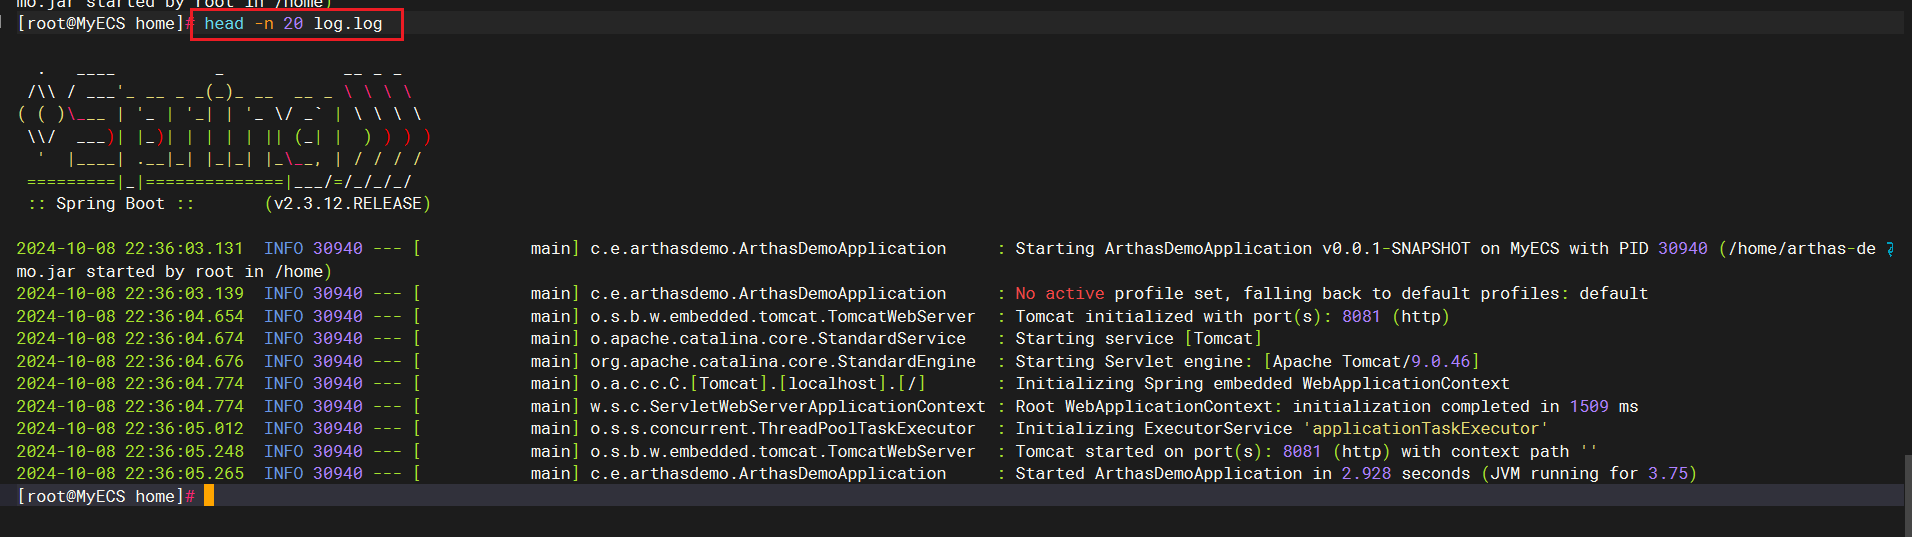1912x537 pixels.
Task: Click 'mo.jar started by root in /home)' line
Action: click(x=174, y=272)
